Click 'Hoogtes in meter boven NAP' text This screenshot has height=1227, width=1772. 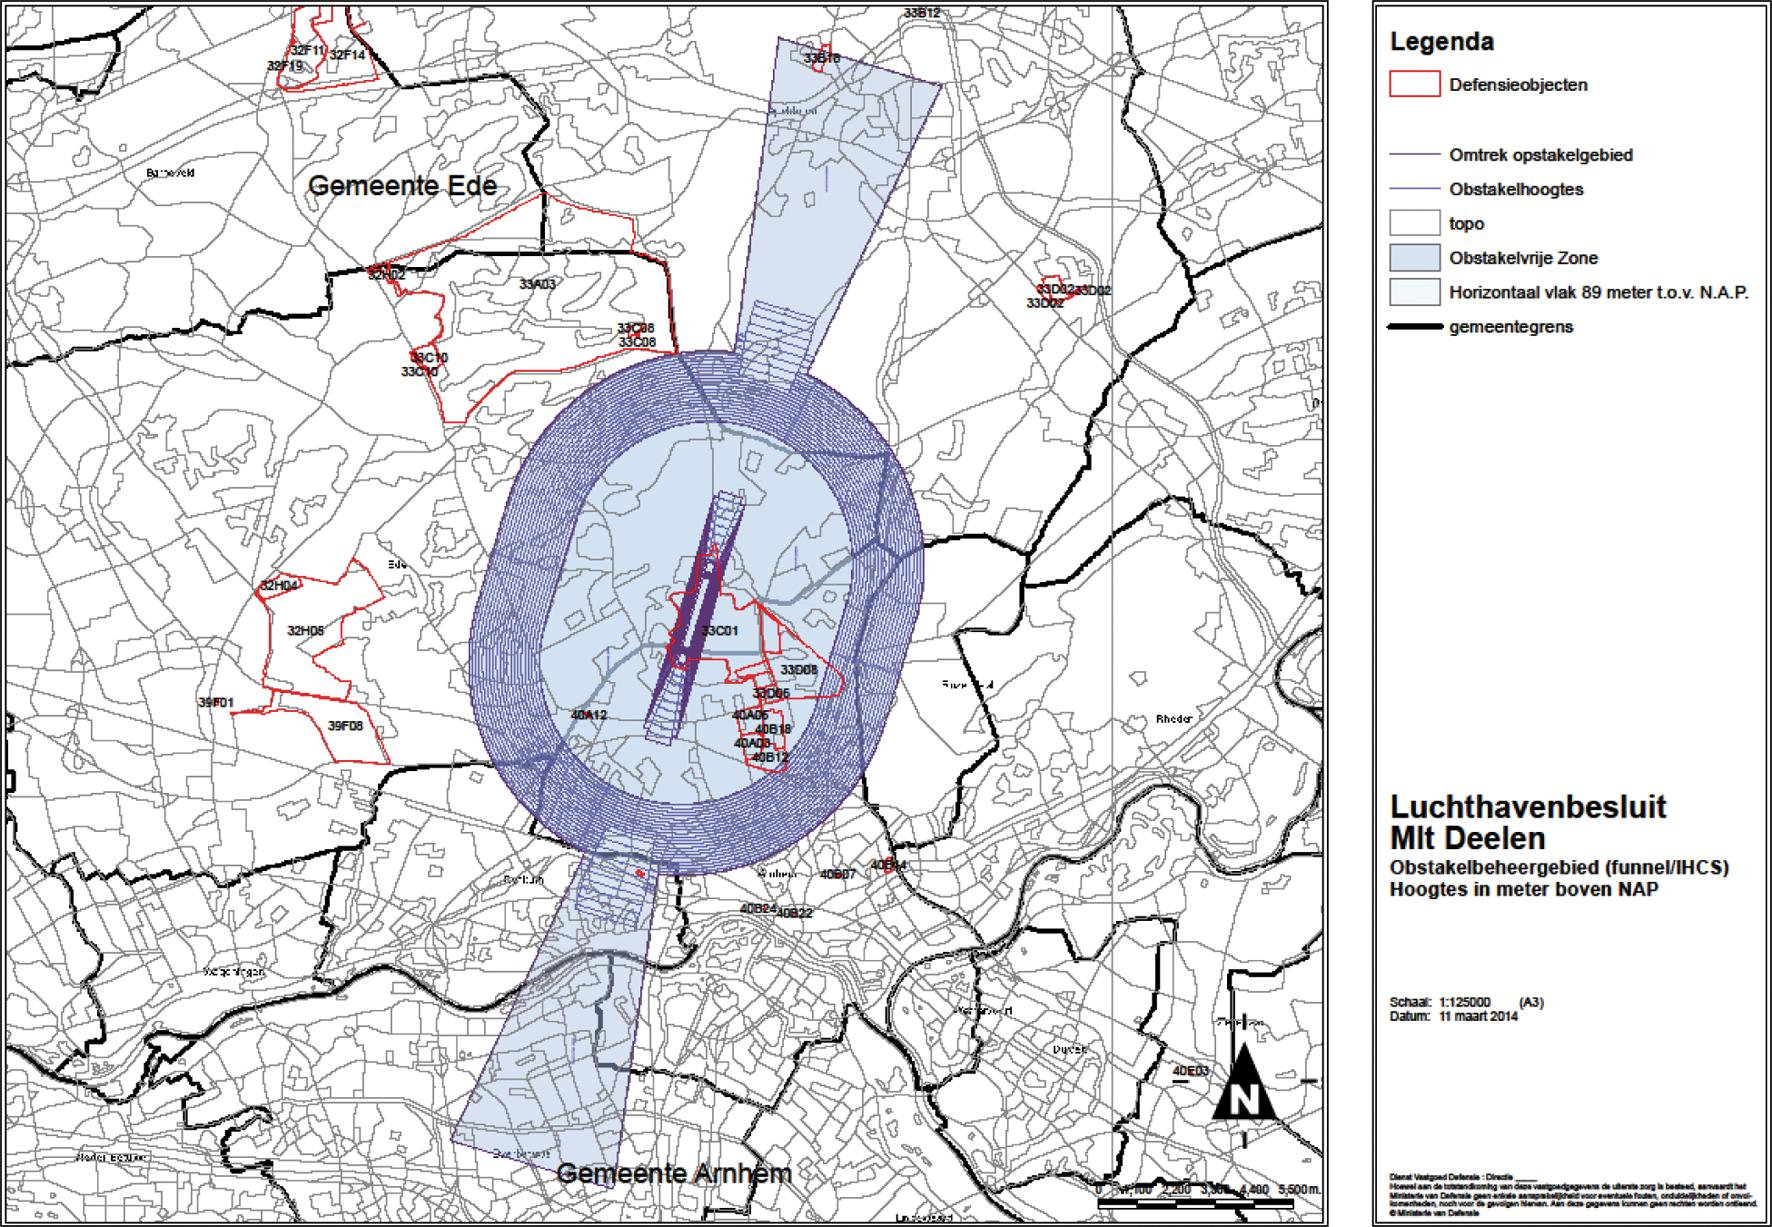pos(1524,889)
